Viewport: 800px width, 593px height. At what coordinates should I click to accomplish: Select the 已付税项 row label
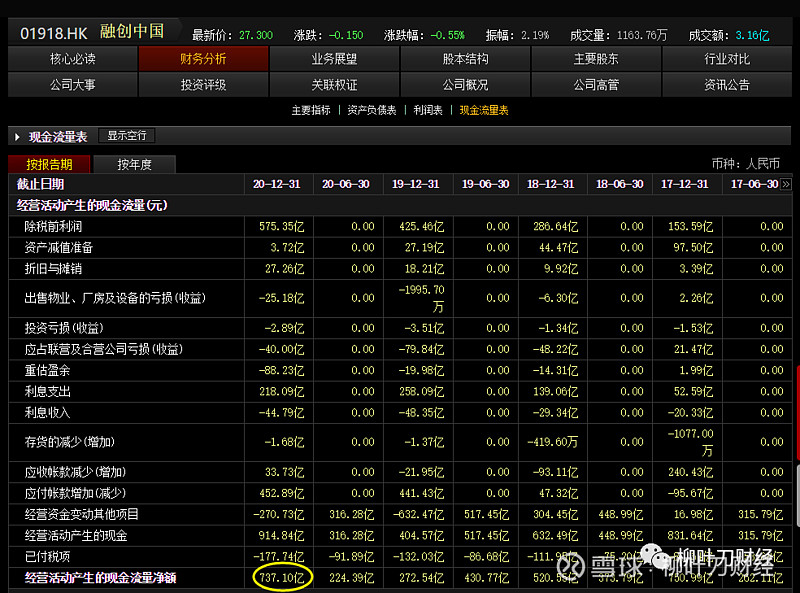47,557
